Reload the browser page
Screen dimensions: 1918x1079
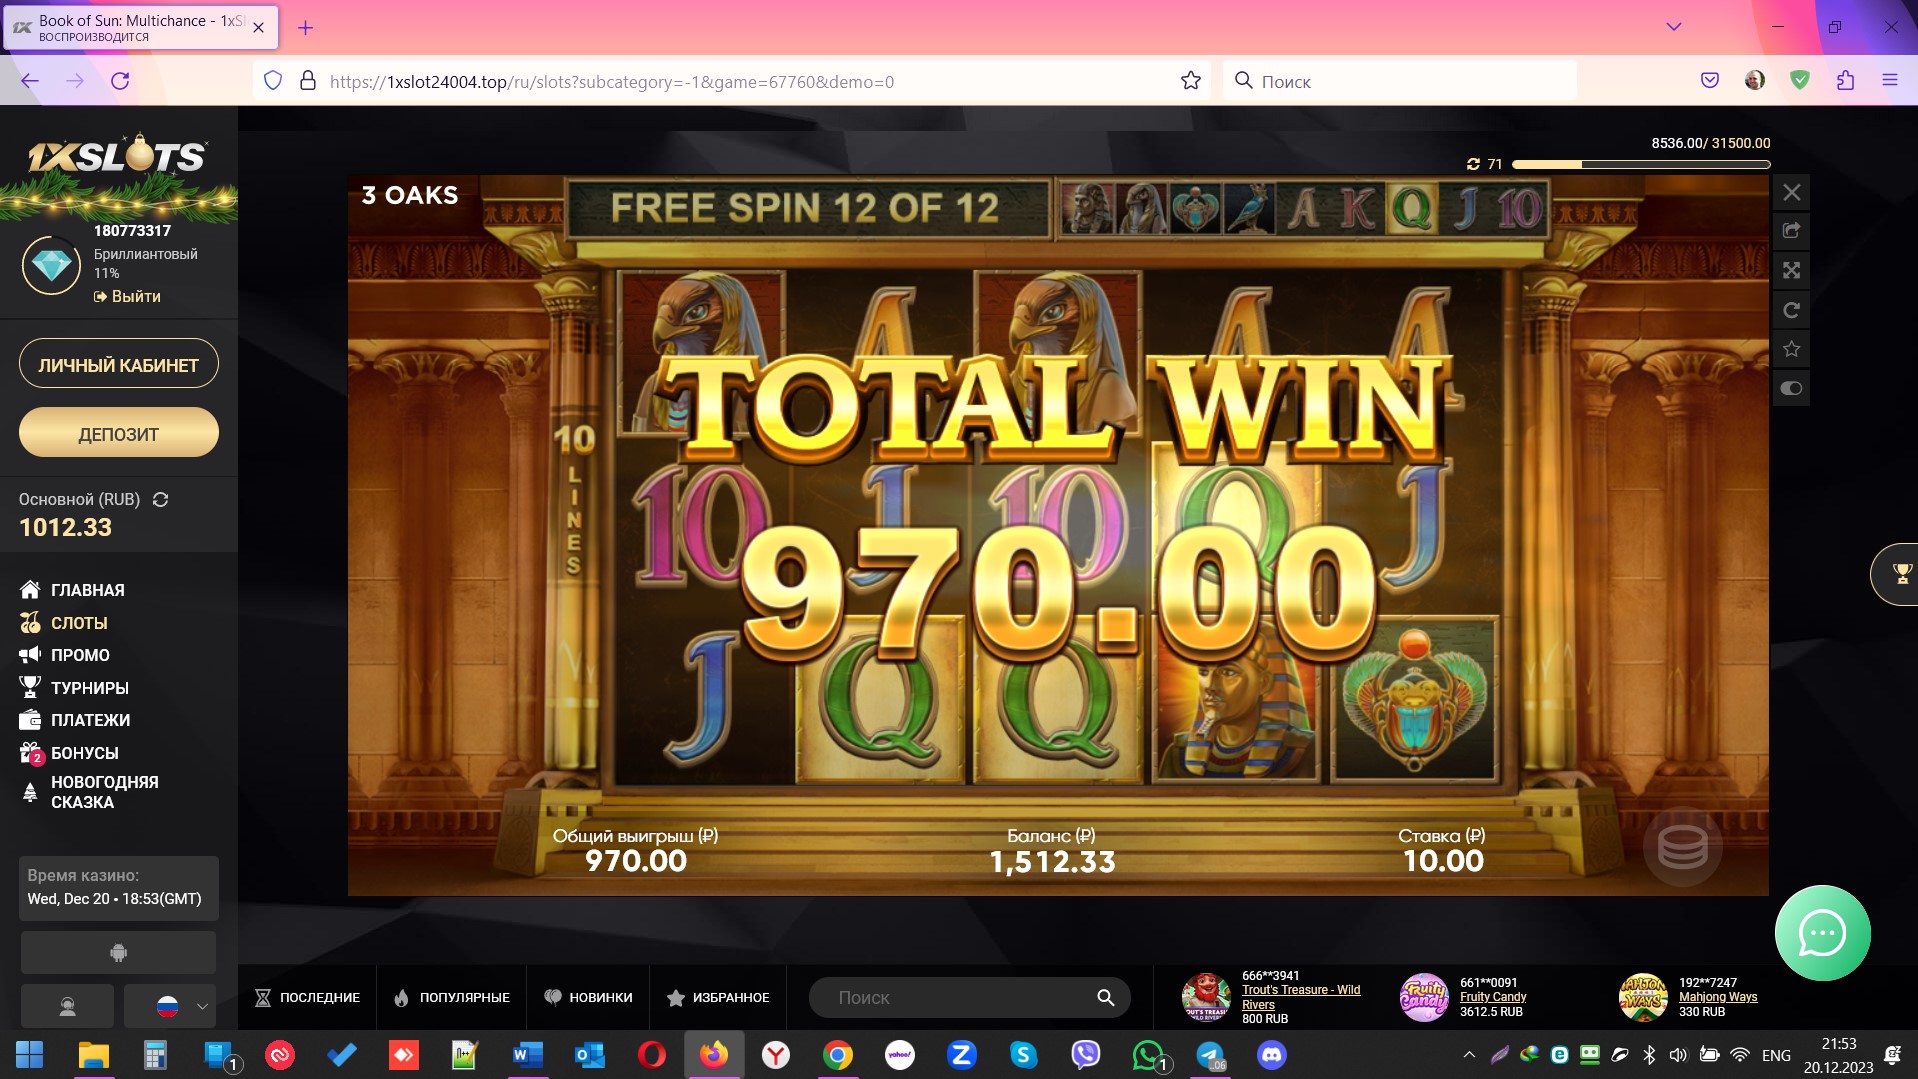tap(120, 81)
